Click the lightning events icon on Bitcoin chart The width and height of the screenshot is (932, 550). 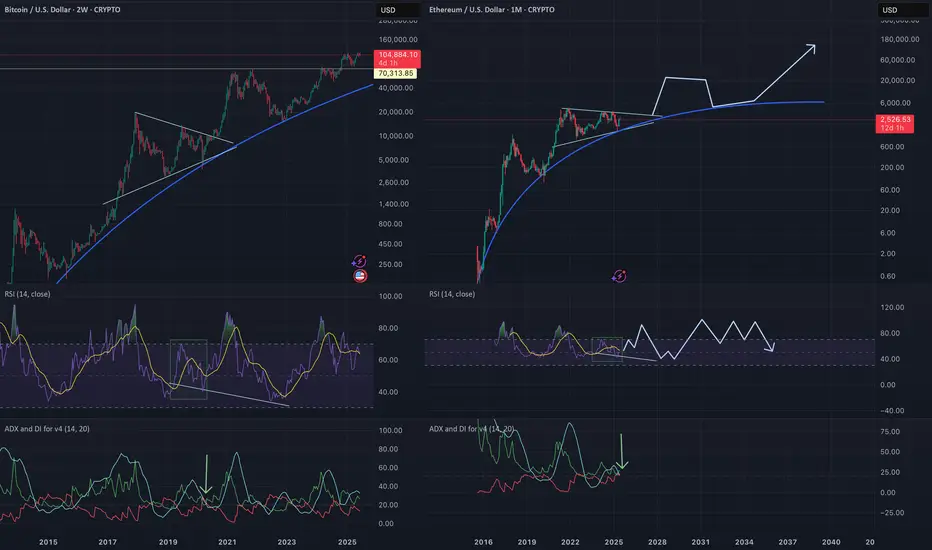pos(359,261)
